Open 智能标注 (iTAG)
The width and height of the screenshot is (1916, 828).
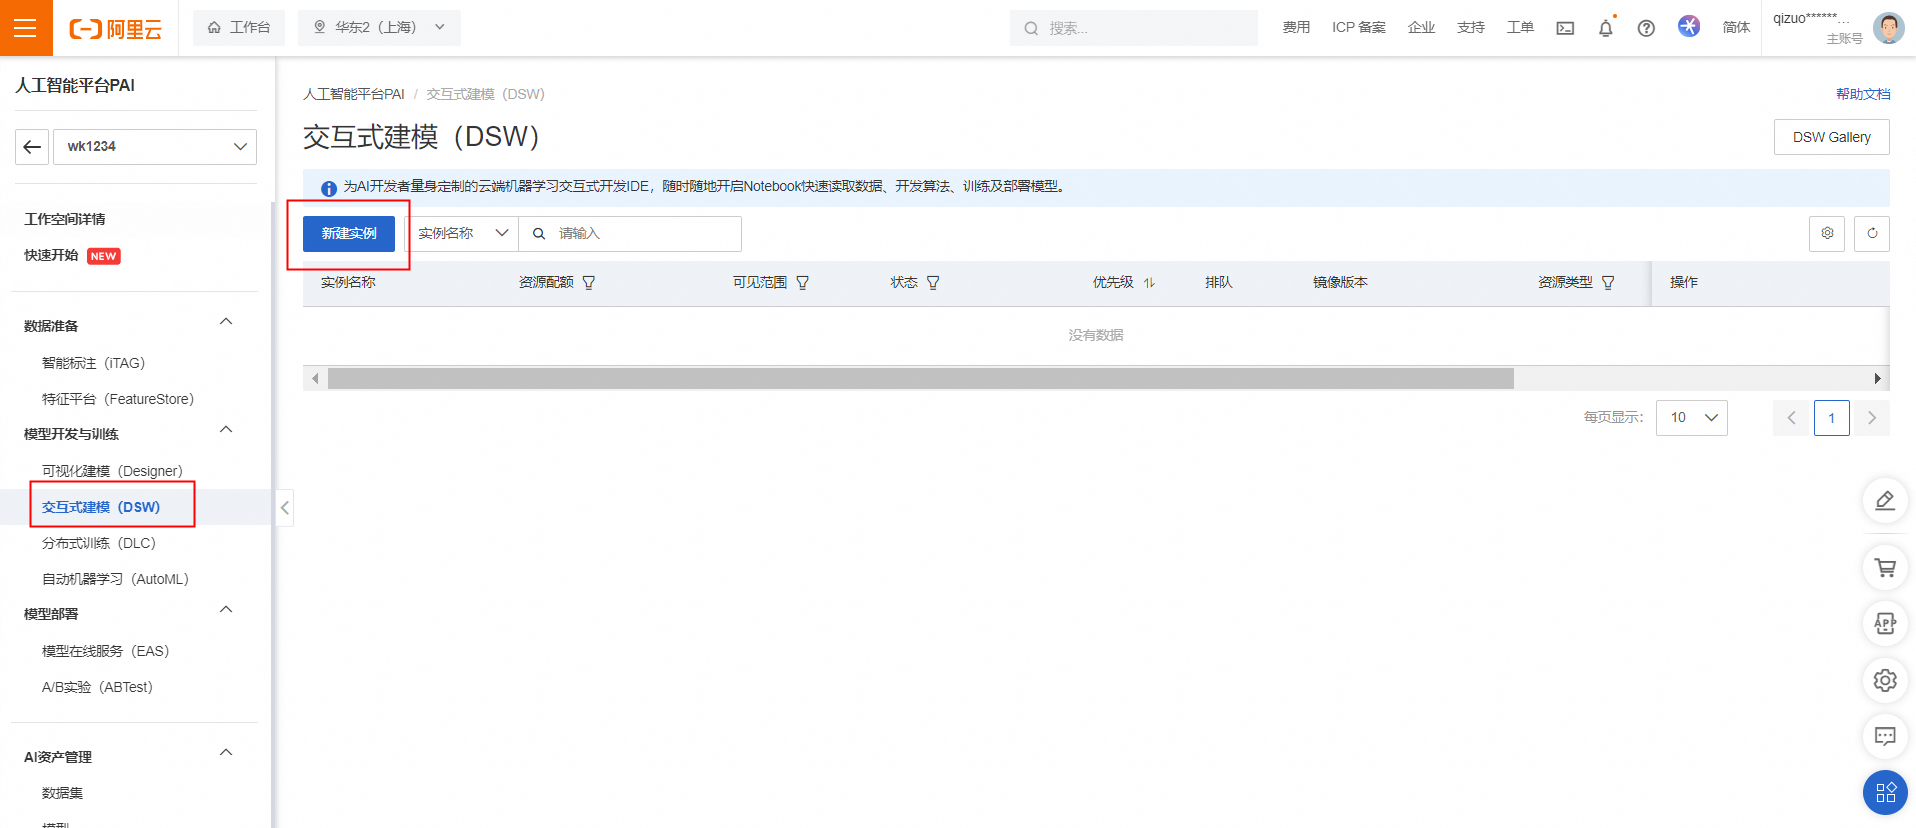93,363
